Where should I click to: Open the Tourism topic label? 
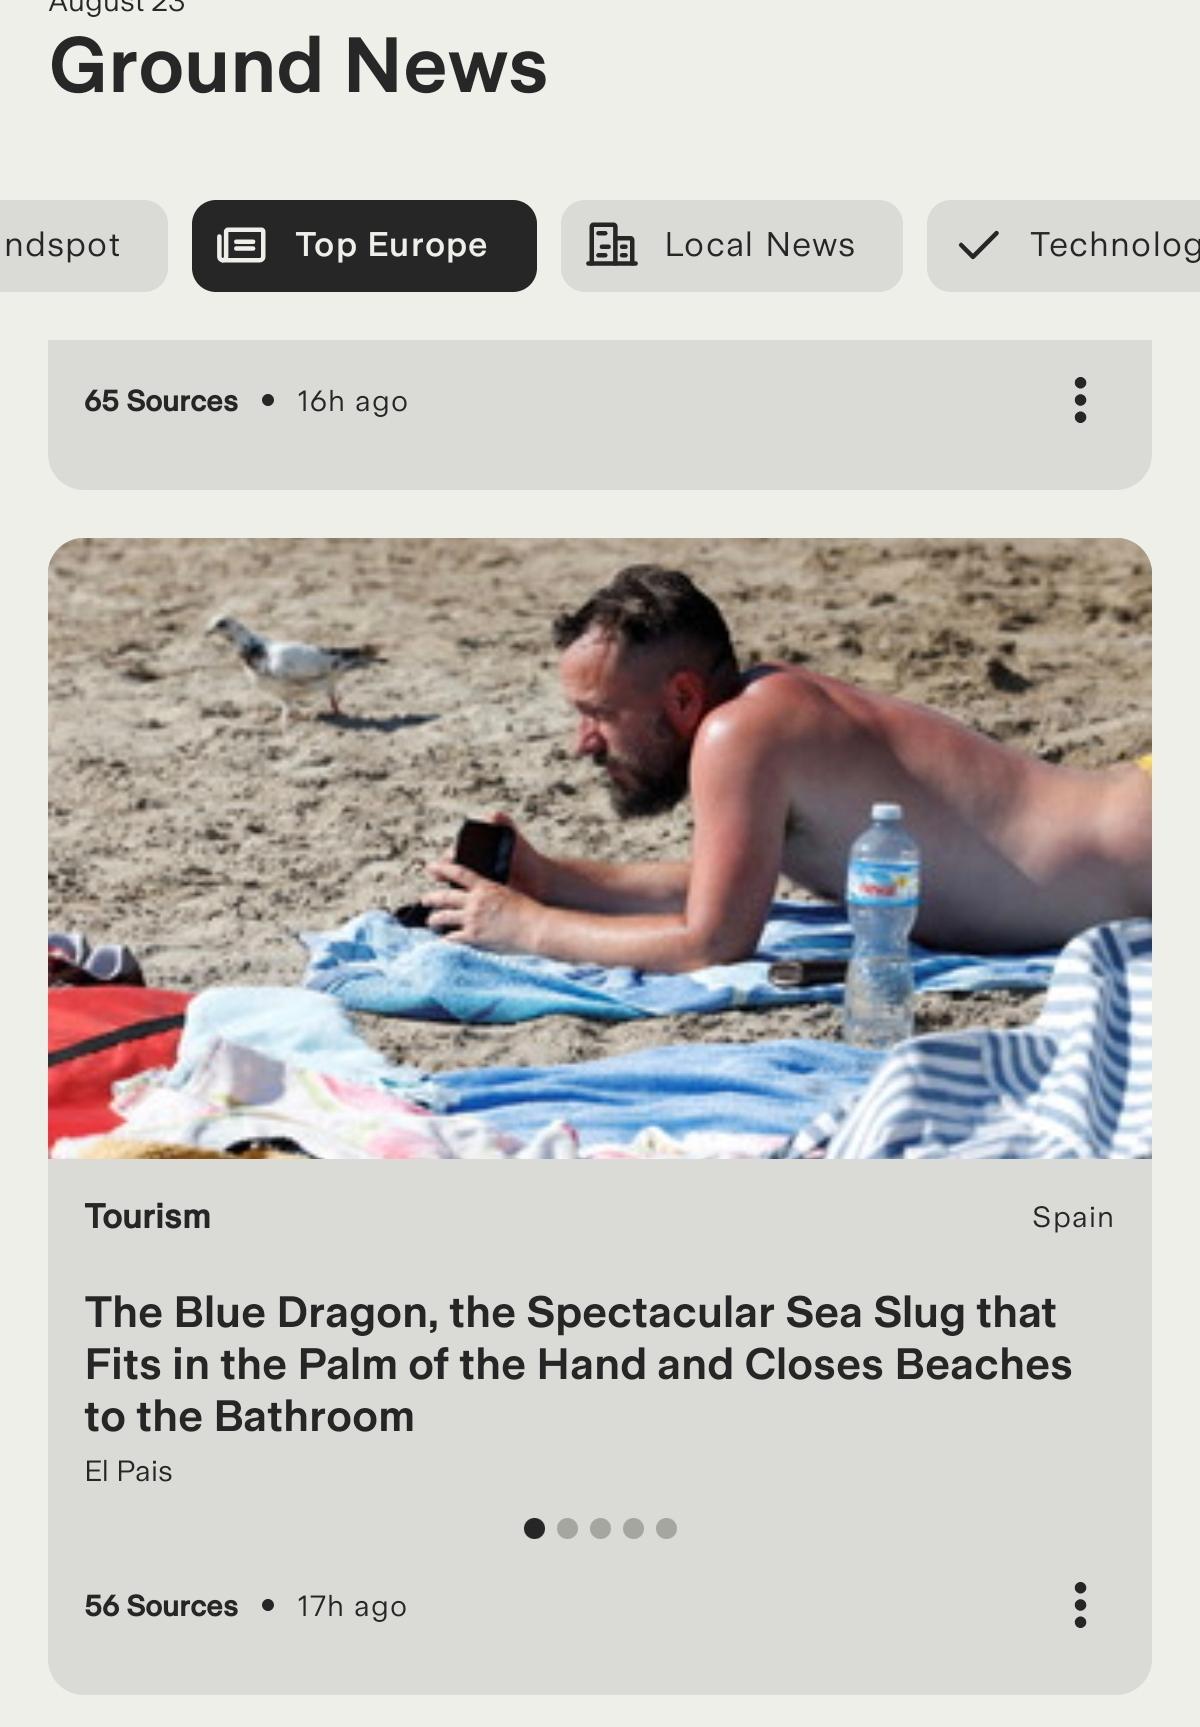pos(148,1216)
